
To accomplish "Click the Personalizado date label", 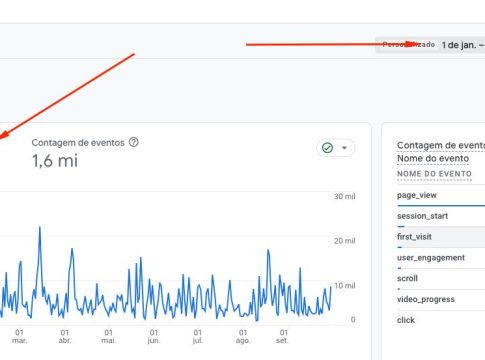I will coord(409,44).
